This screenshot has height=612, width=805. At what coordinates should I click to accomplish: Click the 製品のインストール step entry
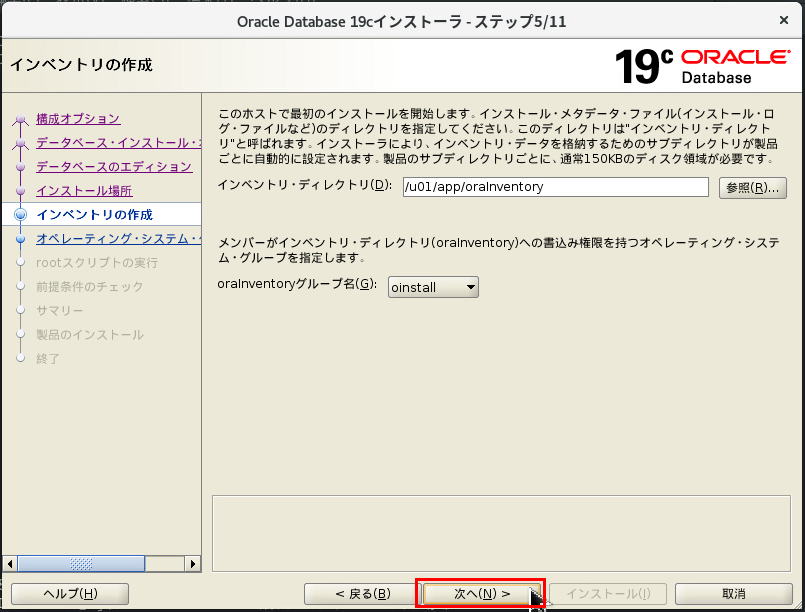(90, 335)
